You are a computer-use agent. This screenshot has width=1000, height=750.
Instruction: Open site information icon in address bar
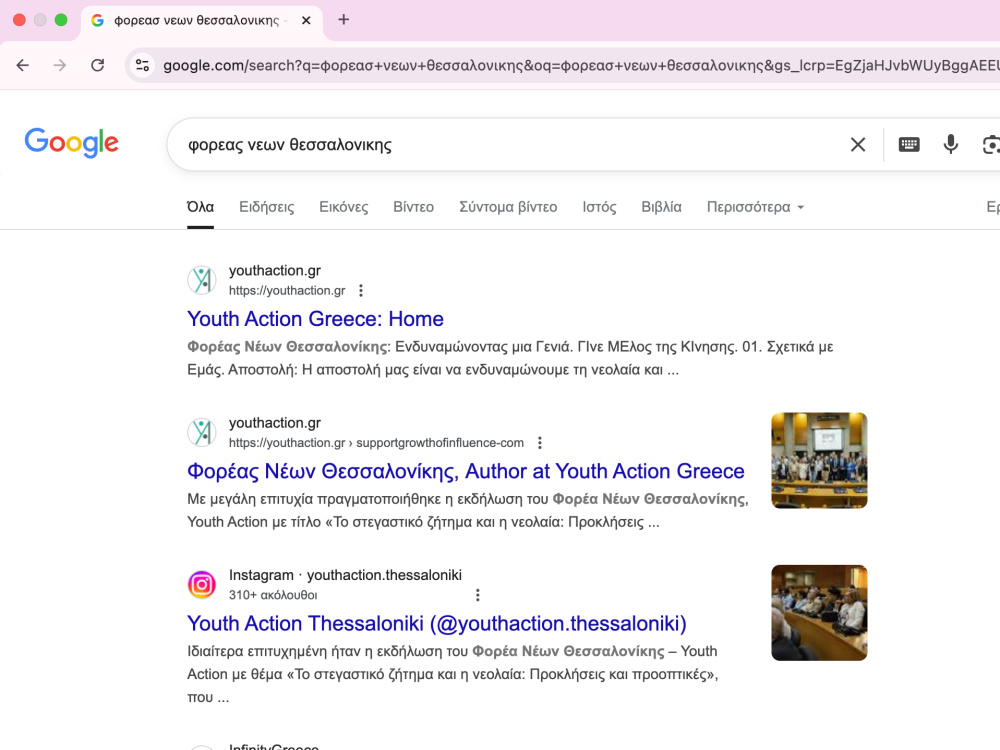143,65
